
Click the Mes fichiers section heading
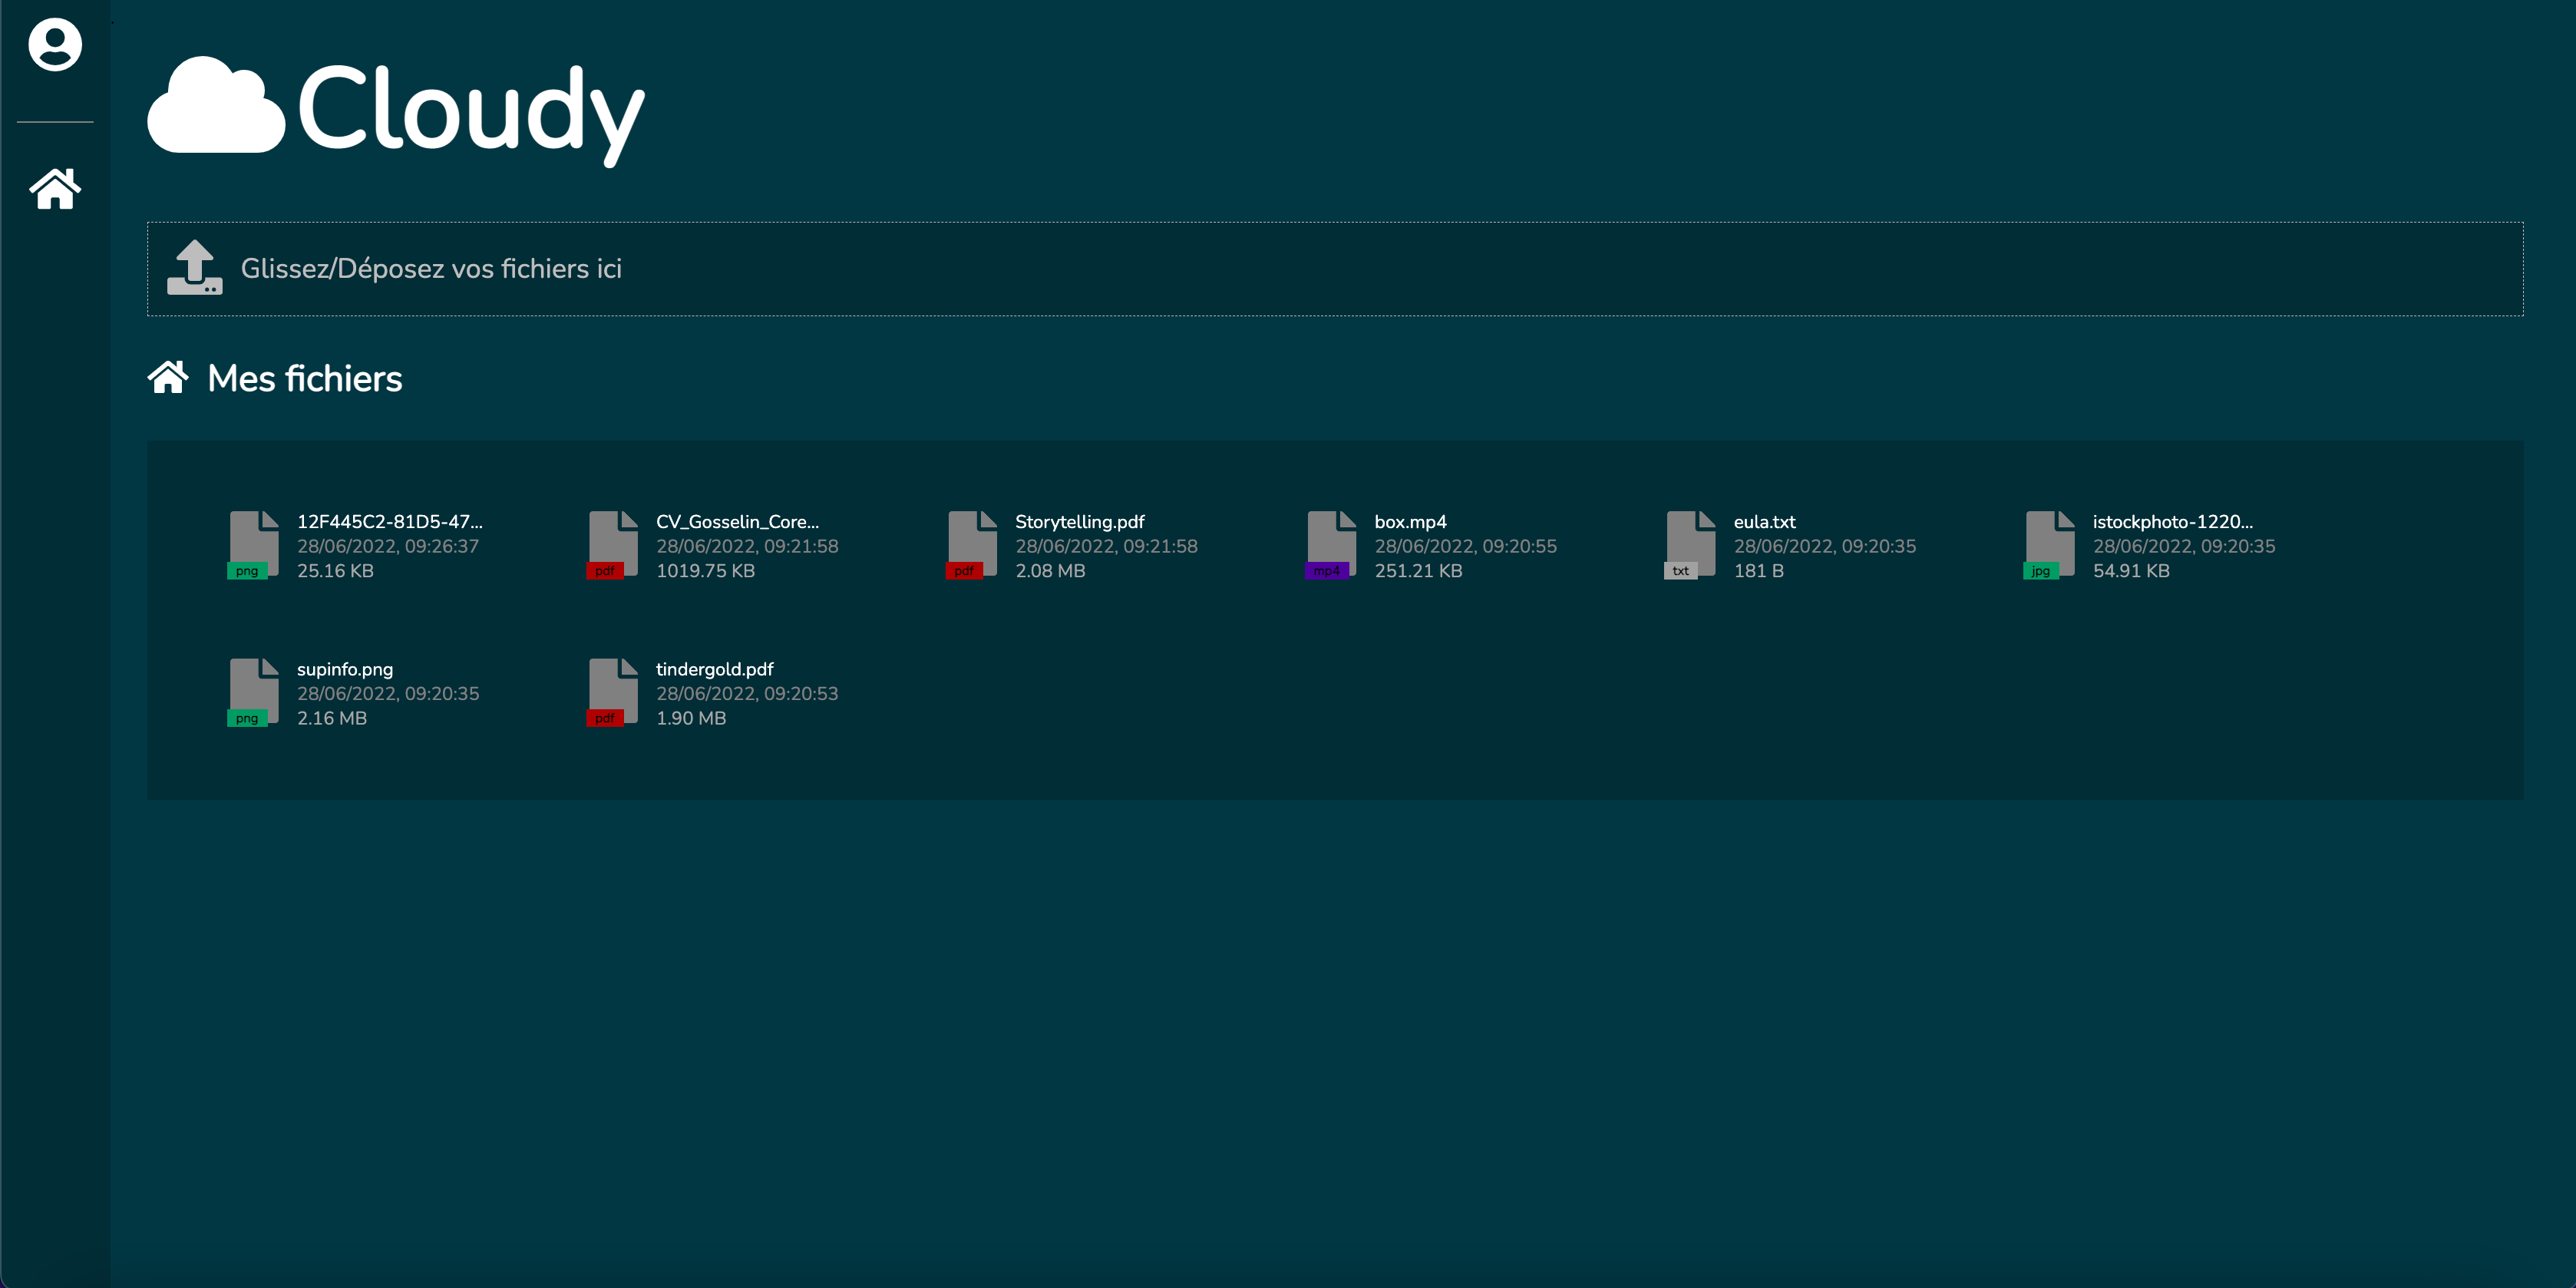coord(304,377)
